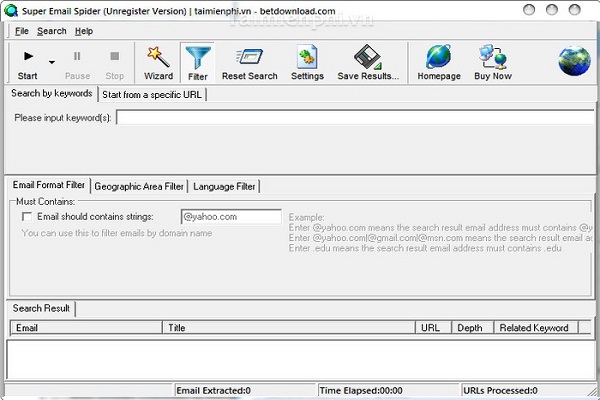Image resolution: width=600 pixels, height=400 pixels.
Task: Save Results to a file
Action: [368, 64]
